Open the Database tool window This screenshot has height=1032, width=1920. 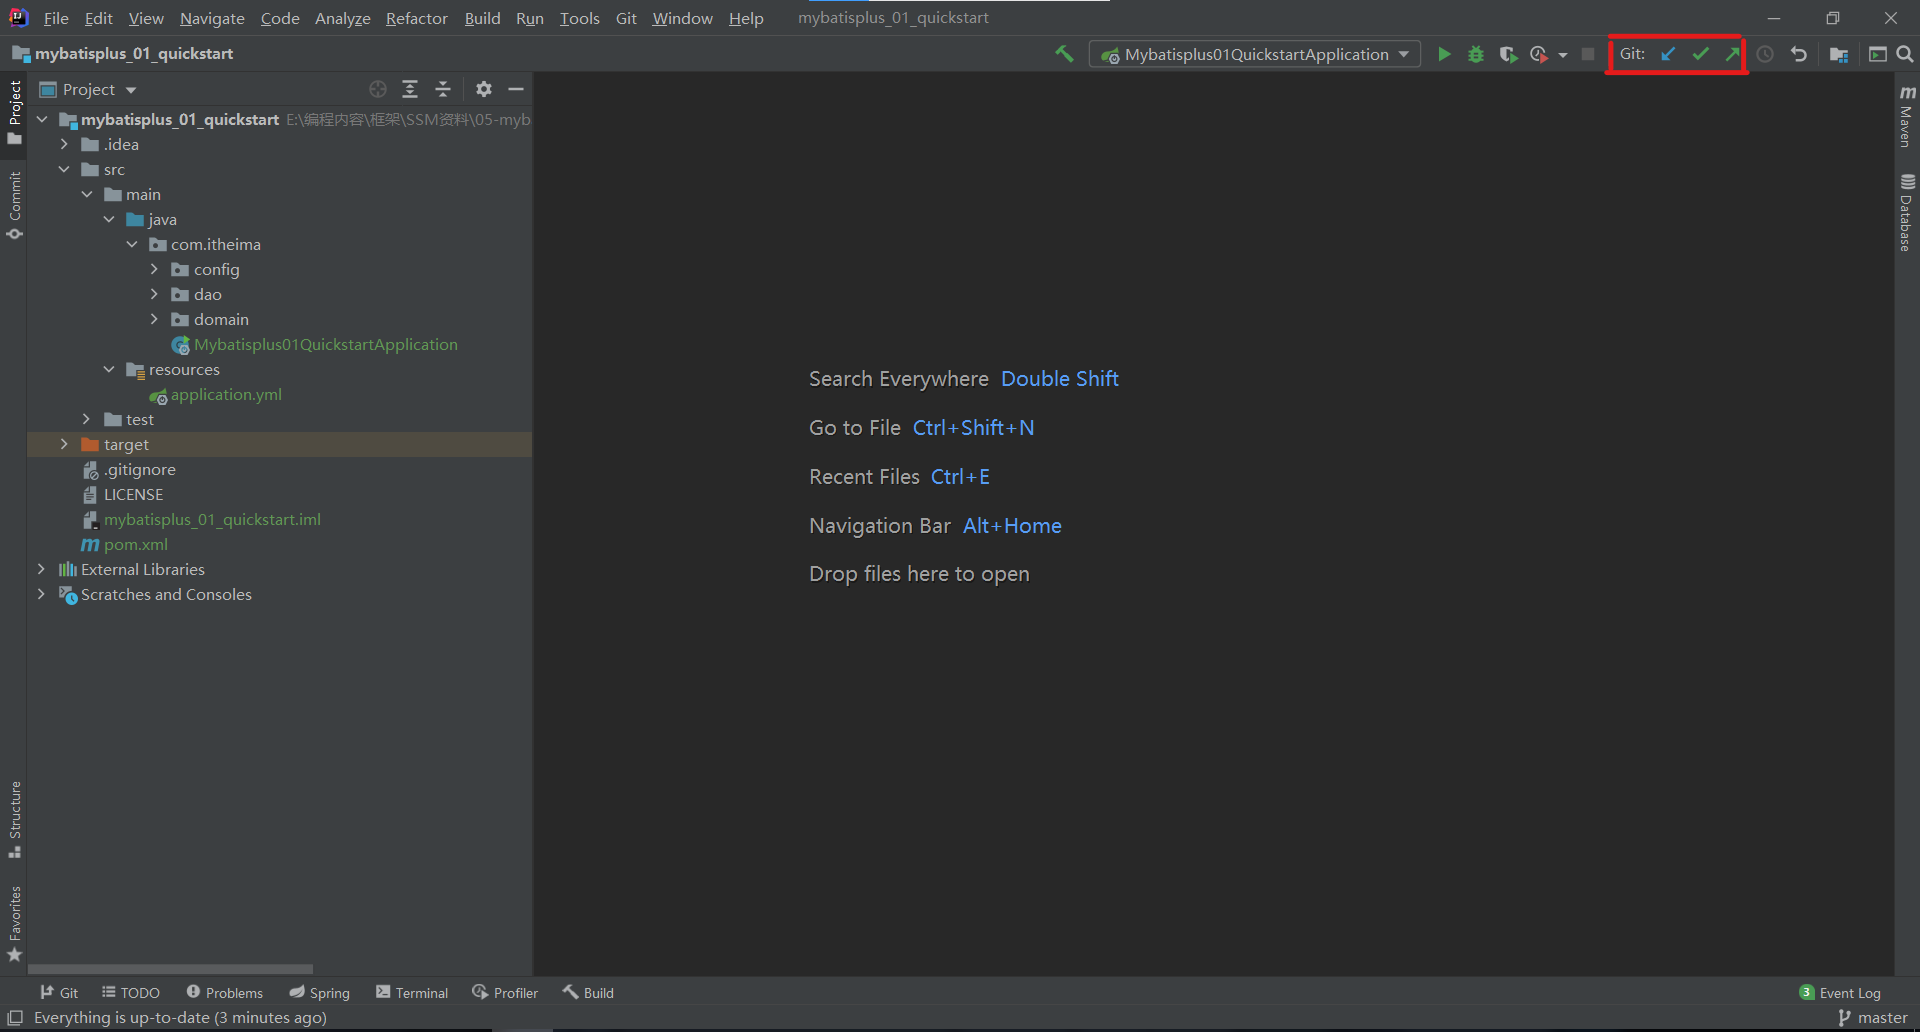coord(1907,212)
